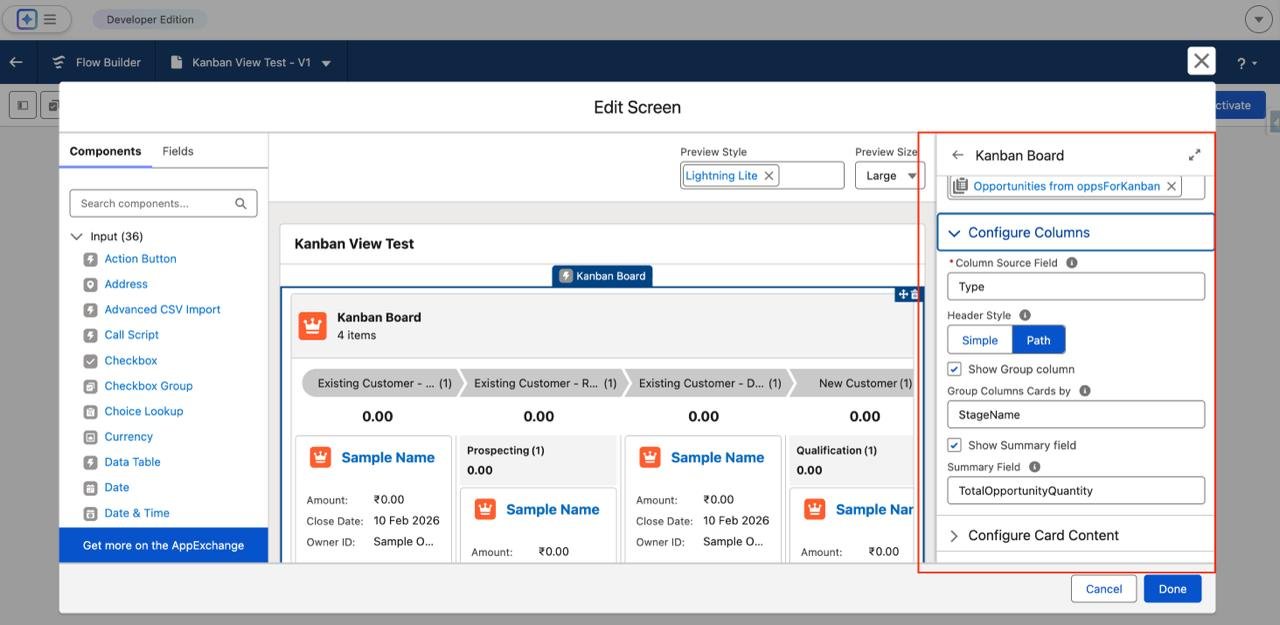Click the info icon beside Summary Field
This screenshot has width=1280, height=625.
(1034, 467)
